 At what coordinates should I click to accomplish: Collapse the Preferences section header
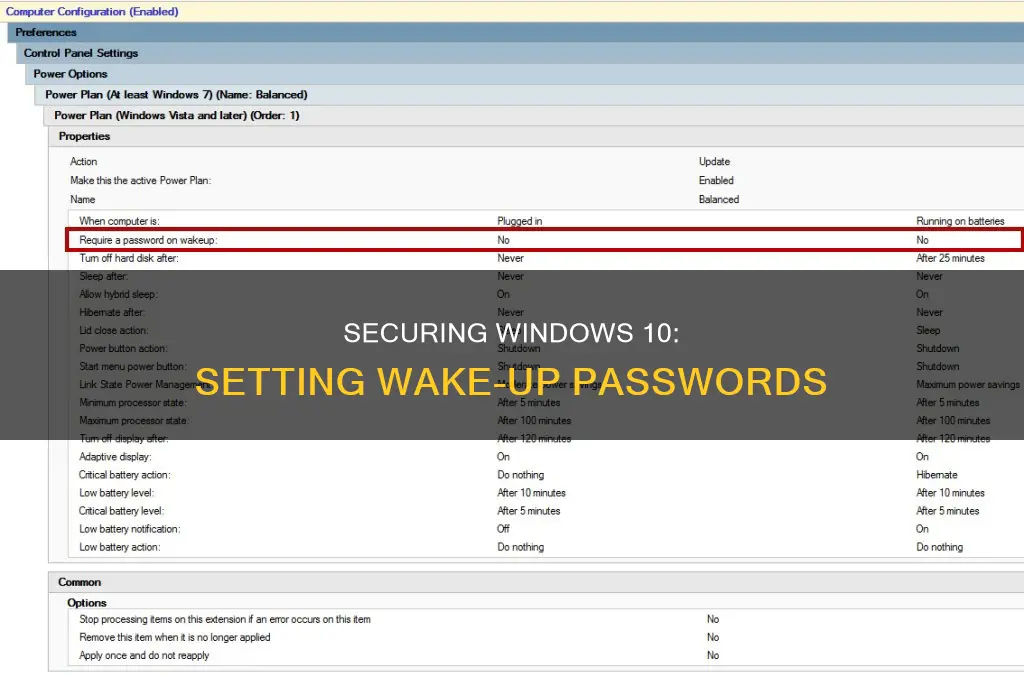[516, 32]
